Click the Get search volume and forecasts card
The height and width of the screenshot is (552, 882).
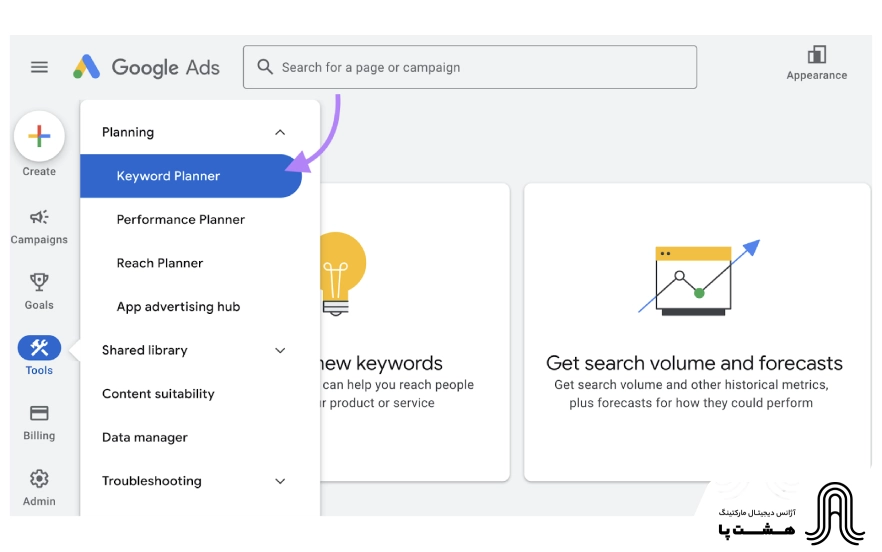694,332
